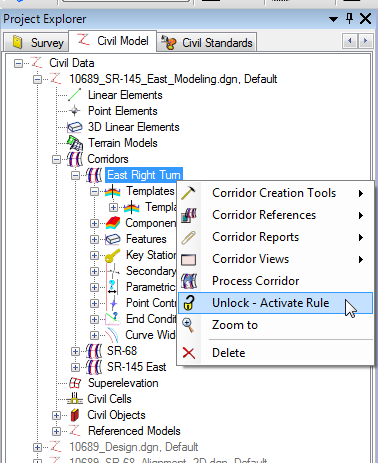Switch to the Civil Standards tab

207,43
